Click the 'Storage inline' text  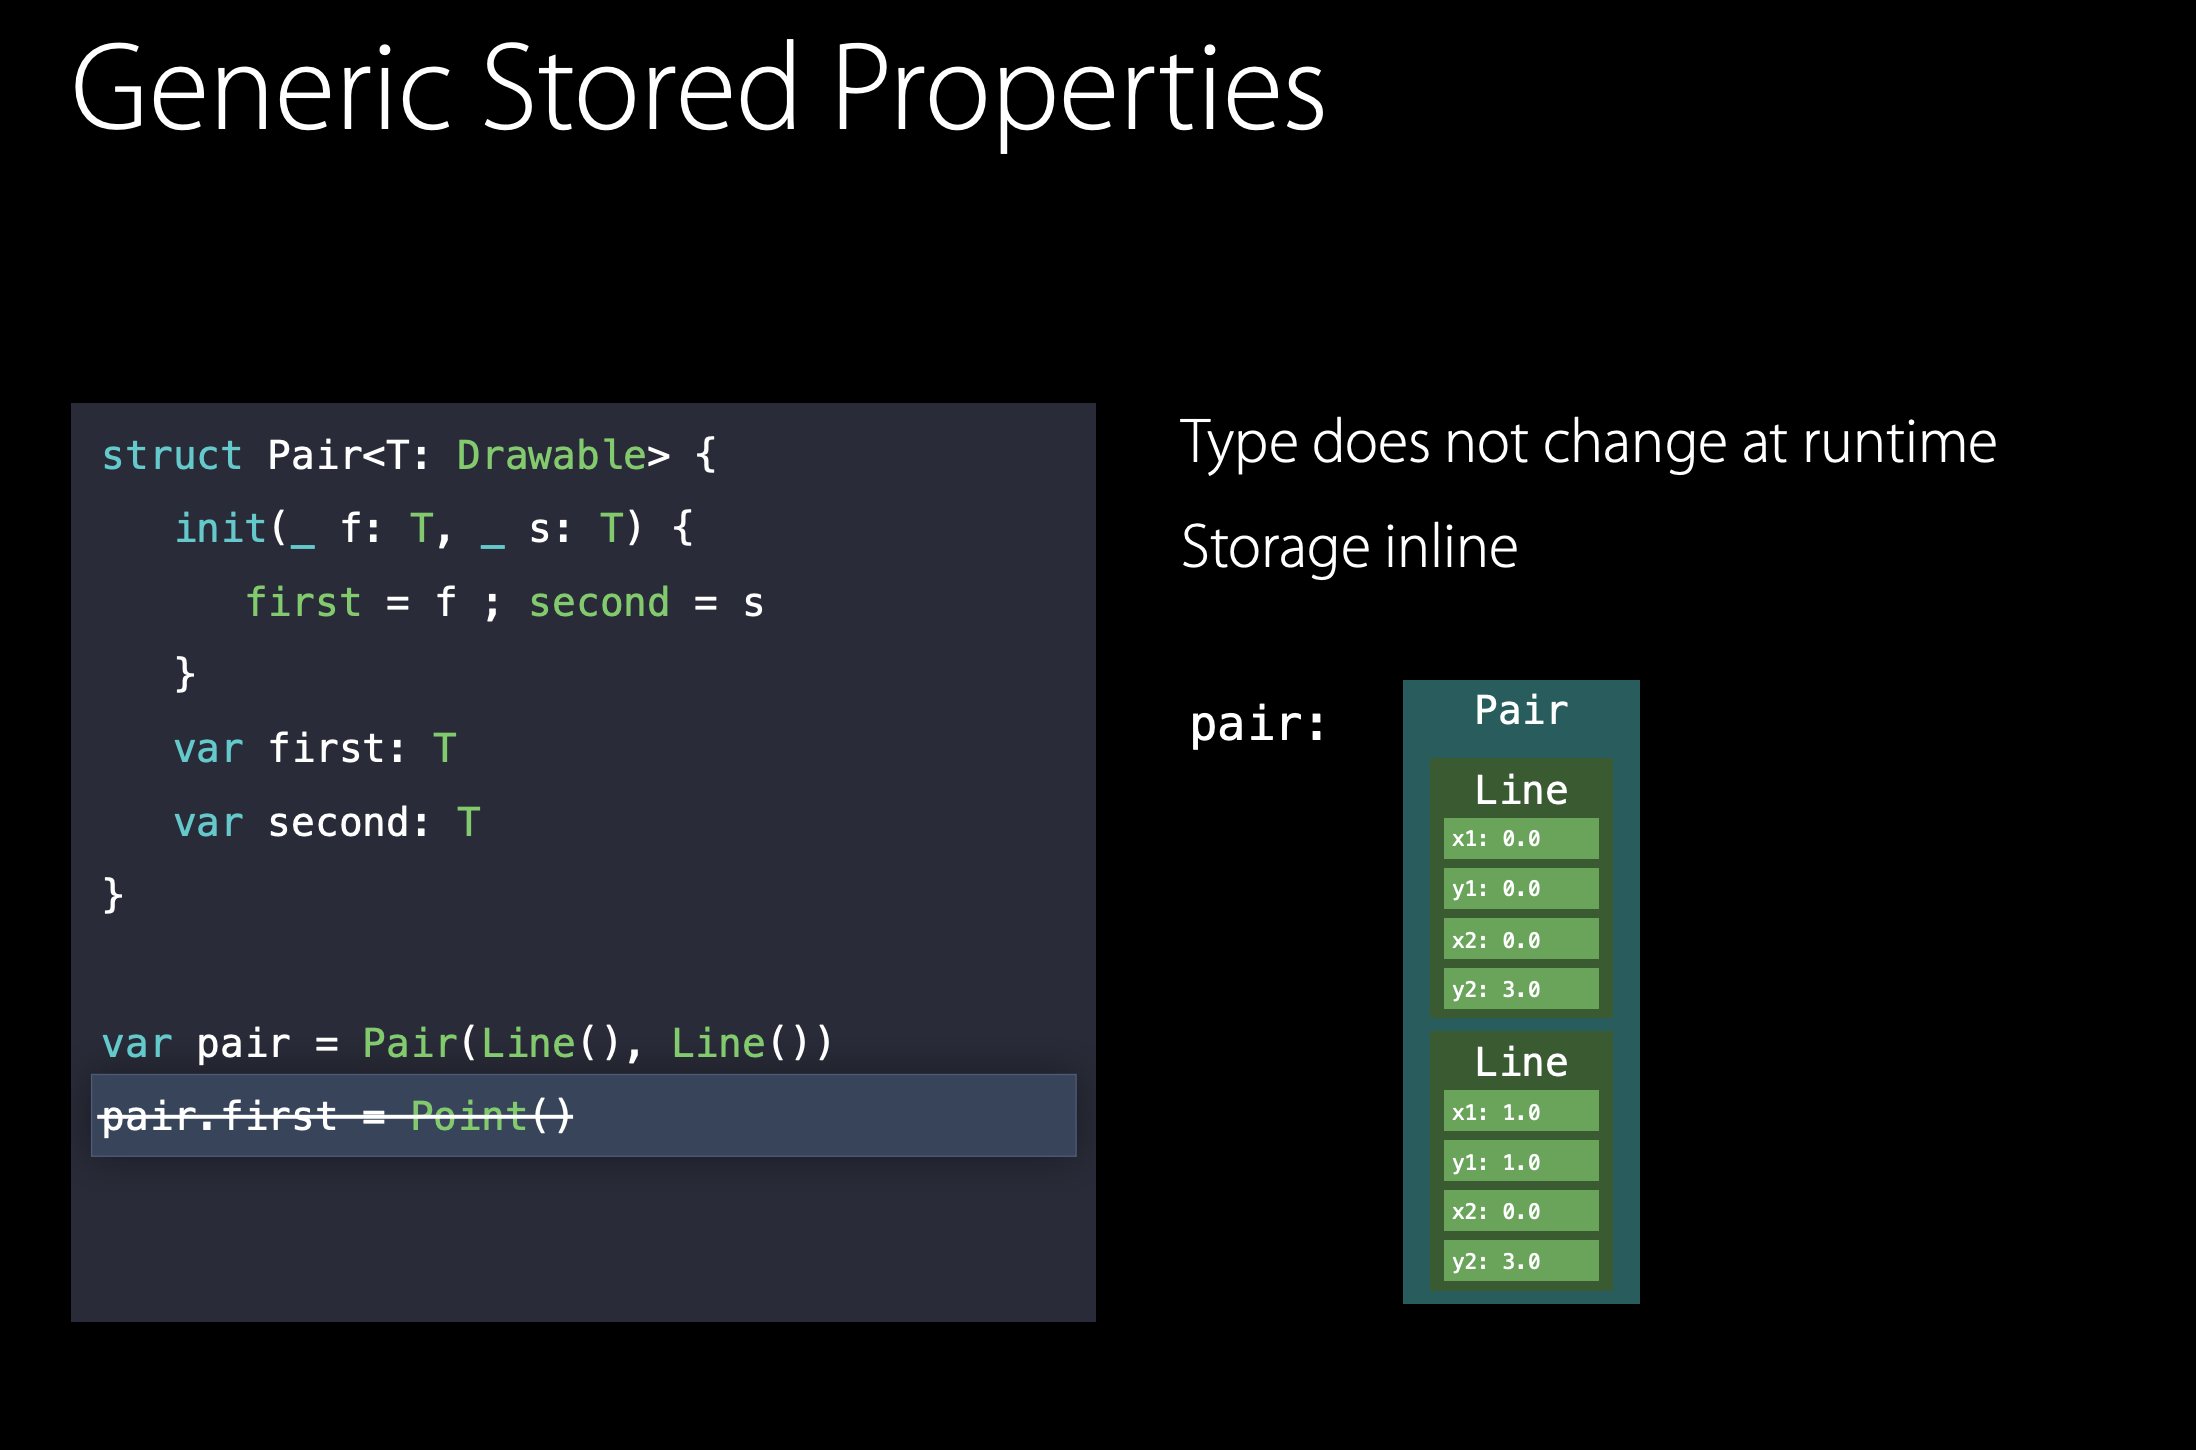click(x=1349, y=548)
